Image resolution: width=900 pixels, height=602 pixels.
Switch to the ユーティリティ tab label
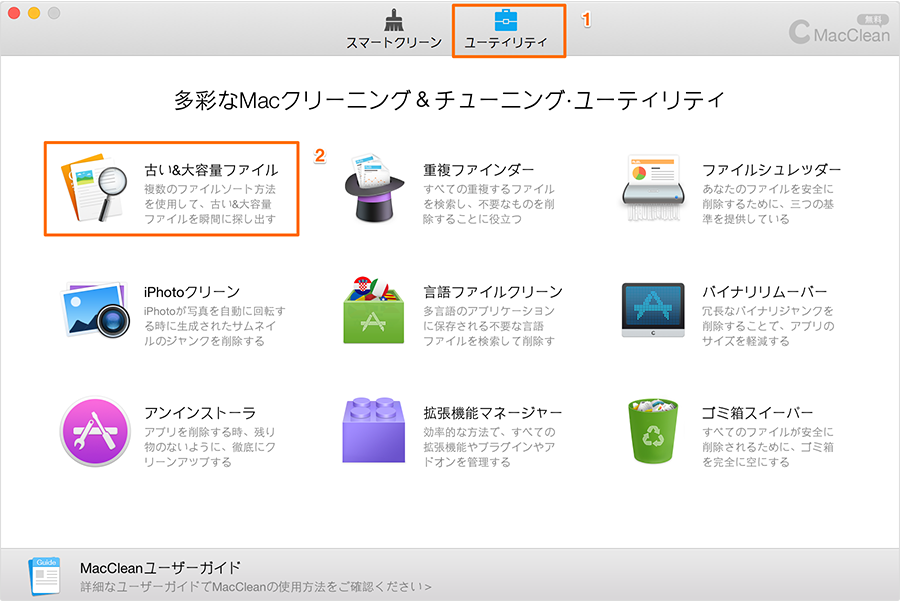click(506, 42)
